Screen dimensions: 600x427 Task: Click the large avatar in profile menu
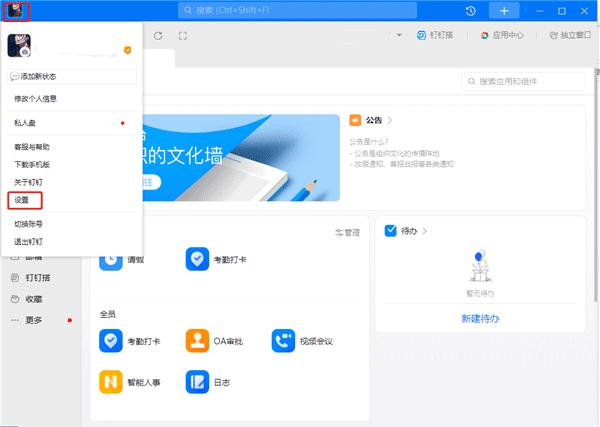coord(19,46)
